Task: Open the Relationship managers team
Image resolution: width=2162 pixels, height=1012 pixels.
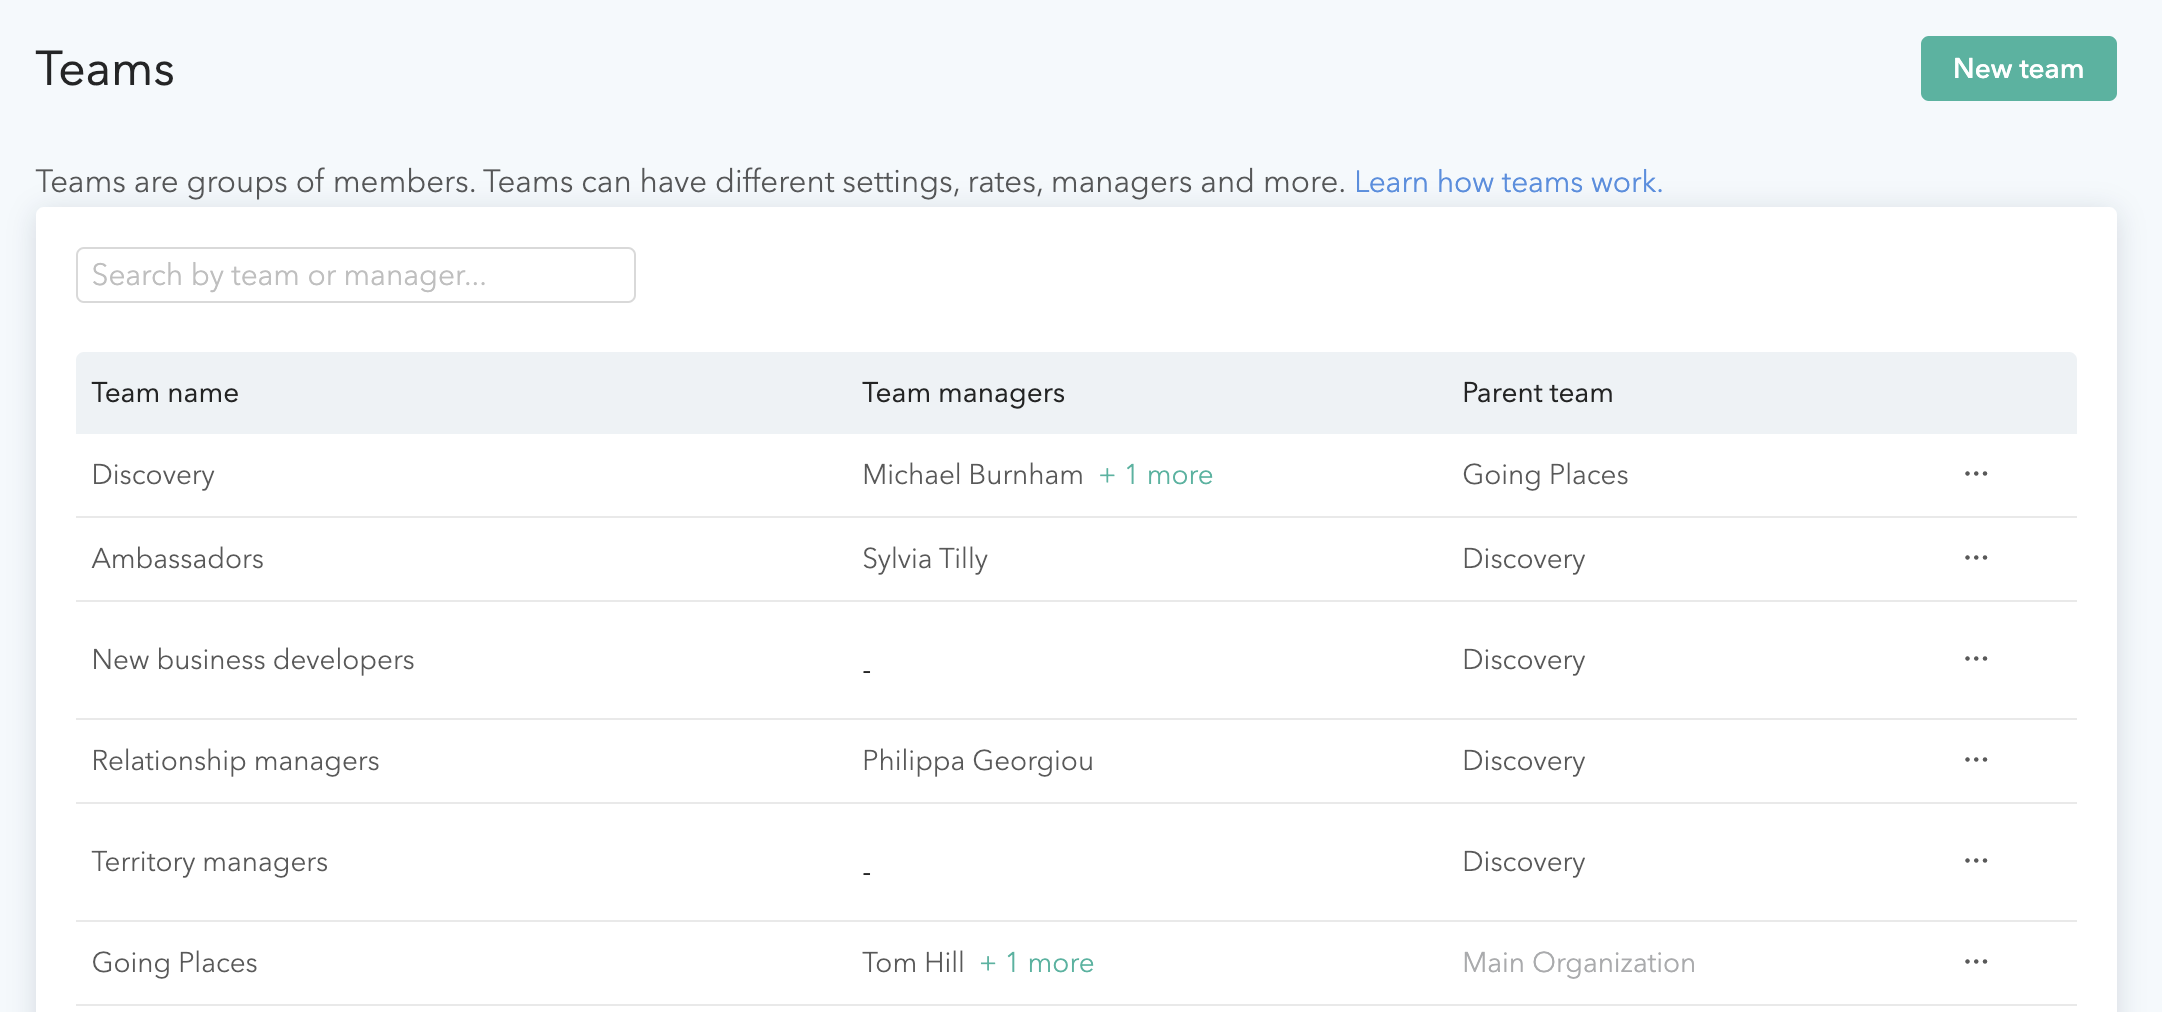Action: point(235,761)
